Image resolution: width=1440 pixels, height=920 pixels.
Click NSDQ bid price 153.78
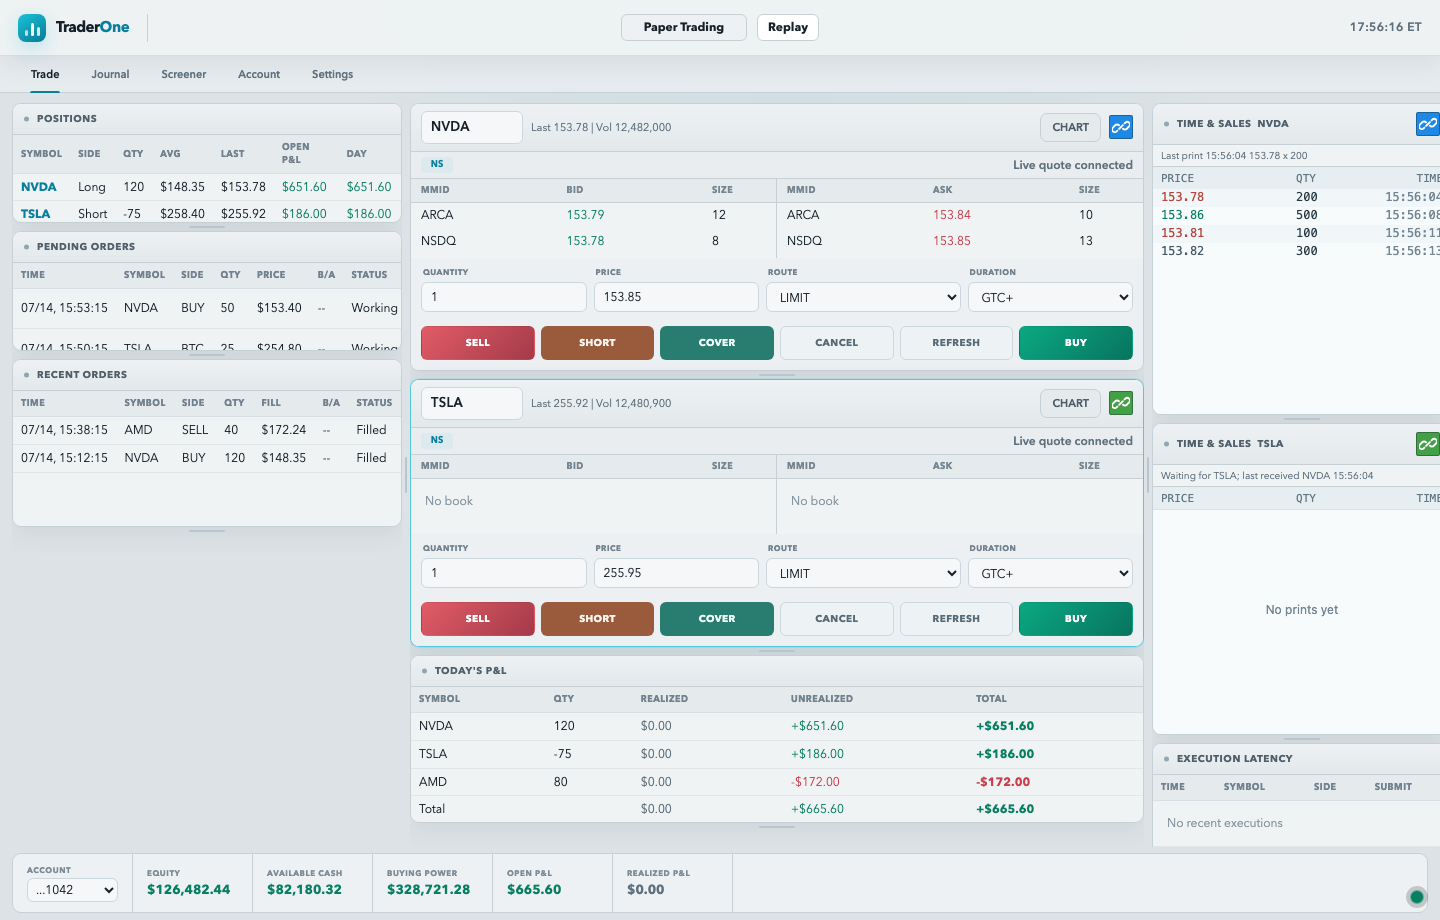[585, 241]
